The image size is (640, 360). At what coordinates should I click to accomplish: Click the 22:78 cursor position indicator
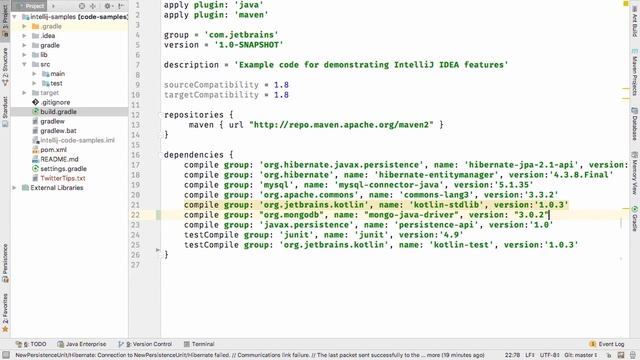coord(512,355)
